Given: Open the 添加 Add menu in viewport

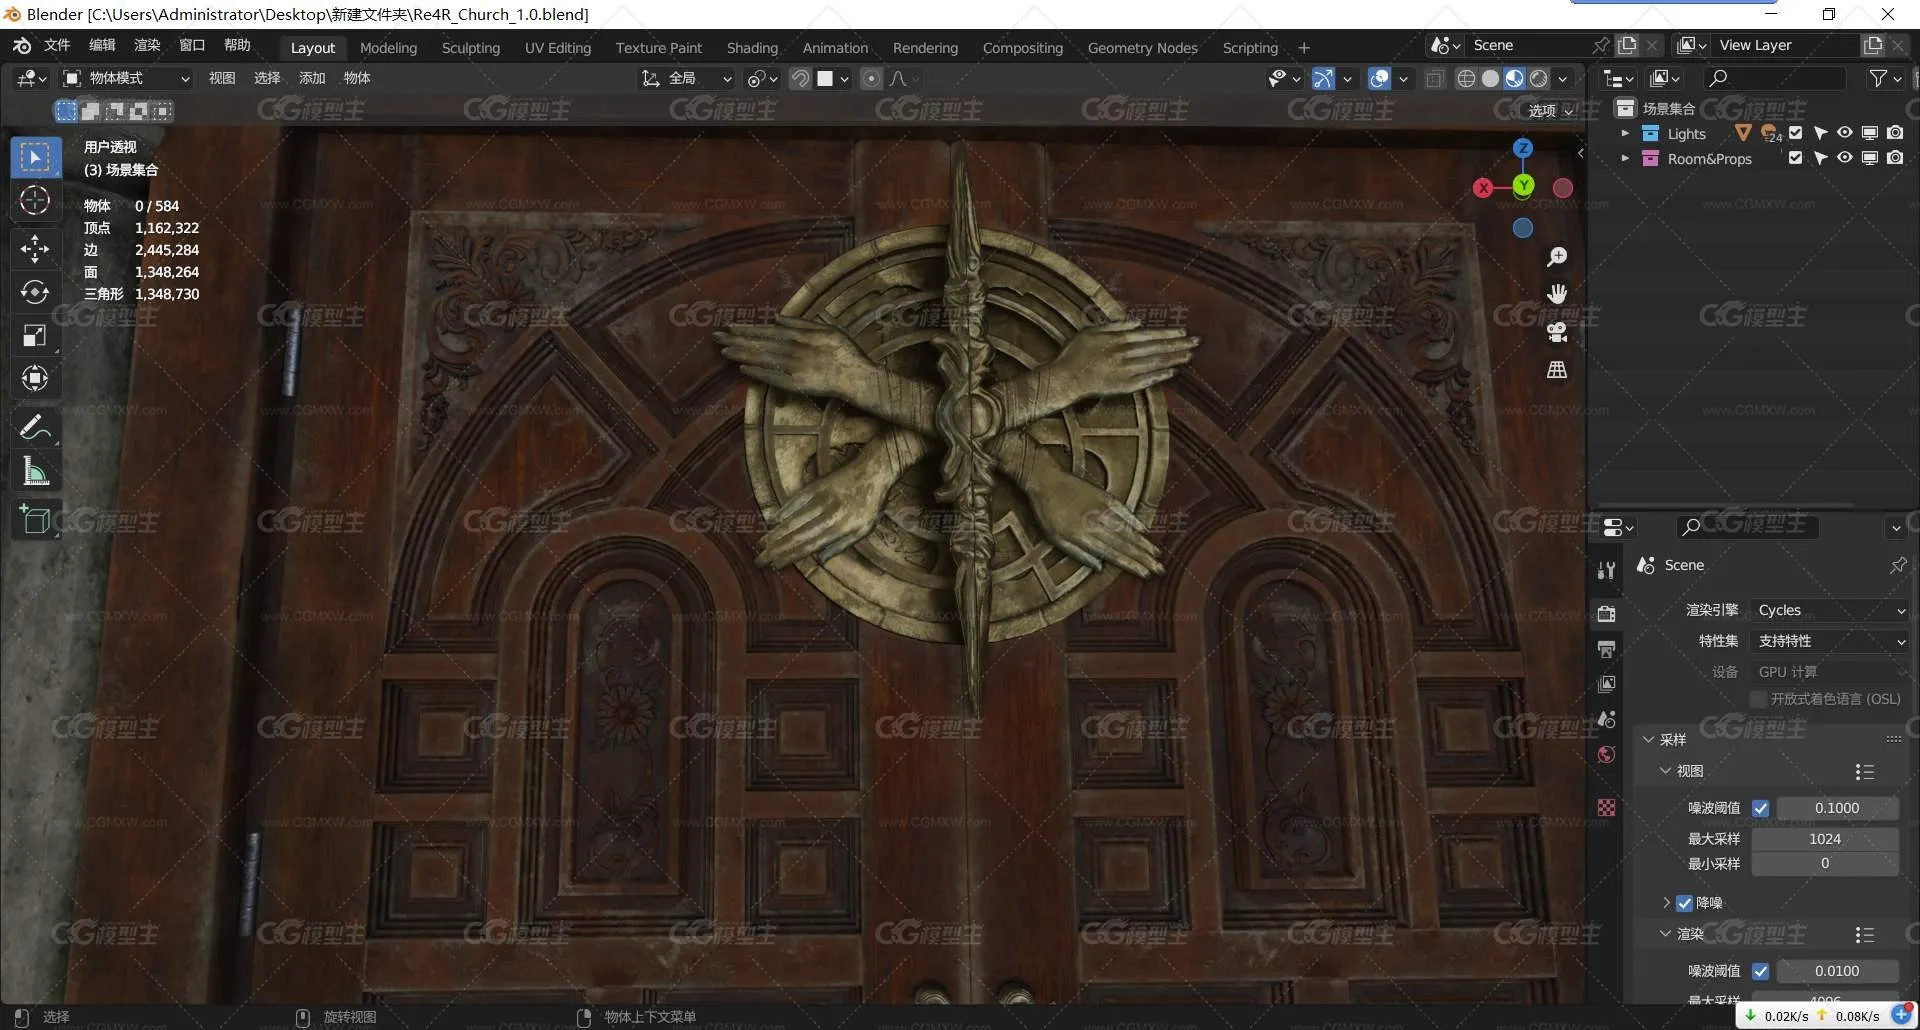Looking at the screenshot, I should 312,78.
